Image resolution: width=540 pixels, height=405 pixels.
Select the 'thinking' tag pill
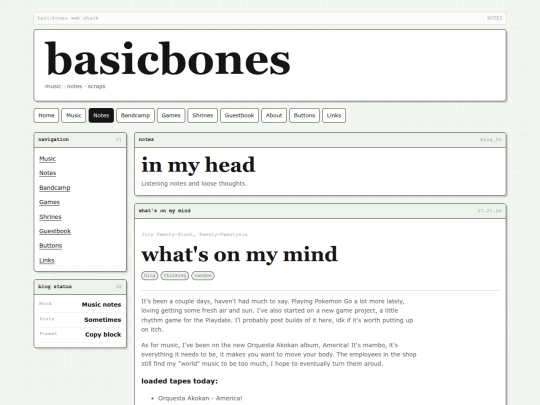point(175,276)
